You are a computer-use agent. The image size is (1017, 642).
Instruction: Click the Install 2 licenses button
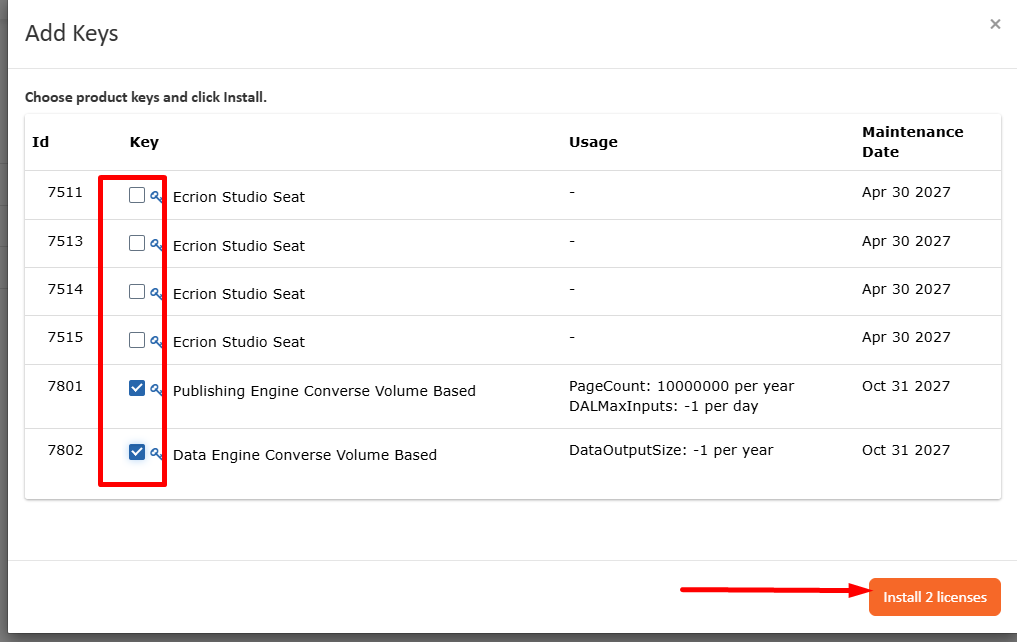935,597
